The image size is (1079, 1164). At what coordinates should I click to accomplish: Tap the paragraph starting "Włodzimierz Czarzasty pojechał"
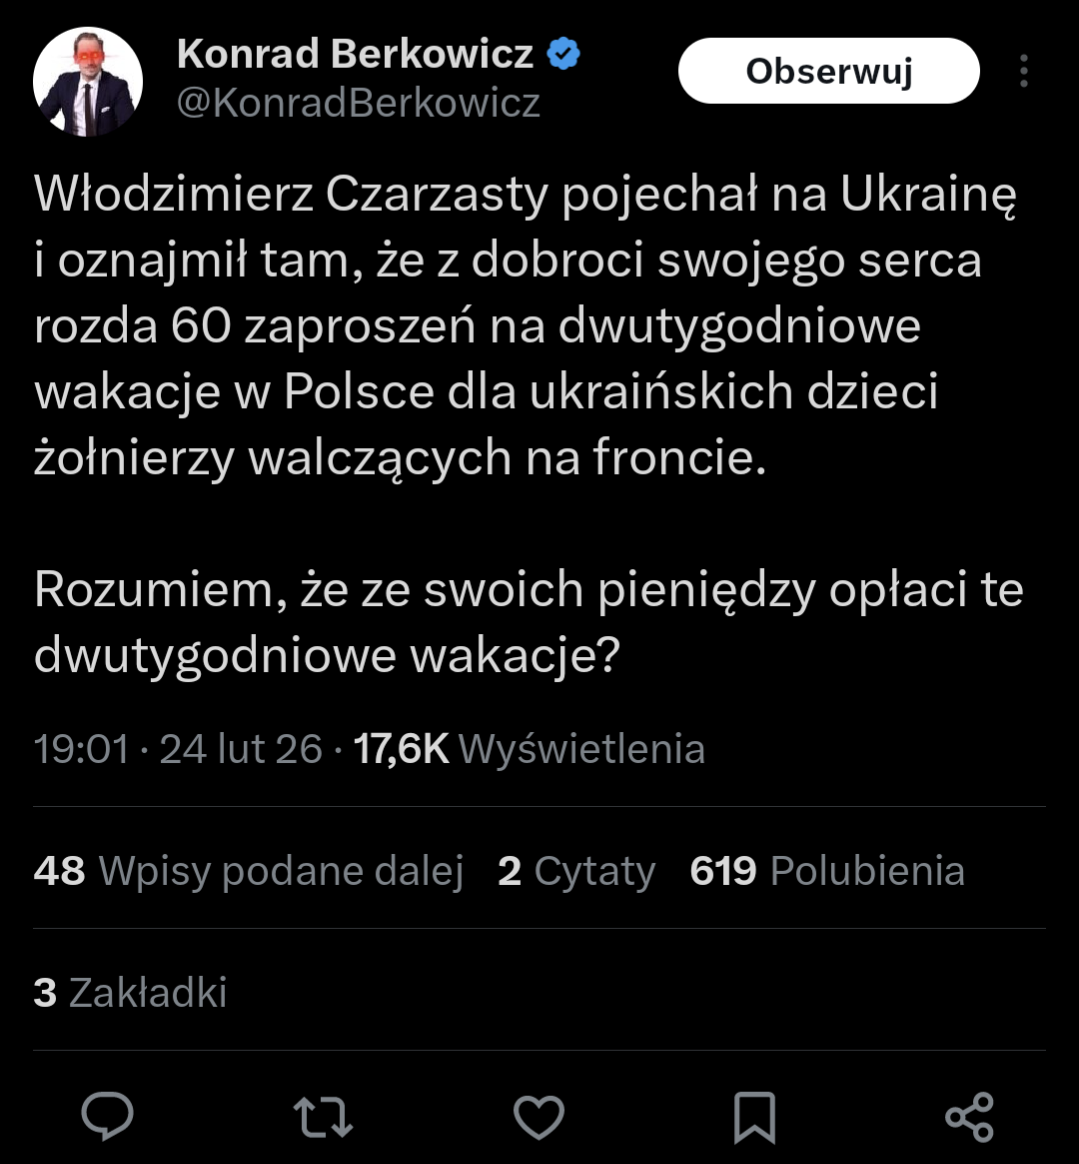[x=525, y=327]
